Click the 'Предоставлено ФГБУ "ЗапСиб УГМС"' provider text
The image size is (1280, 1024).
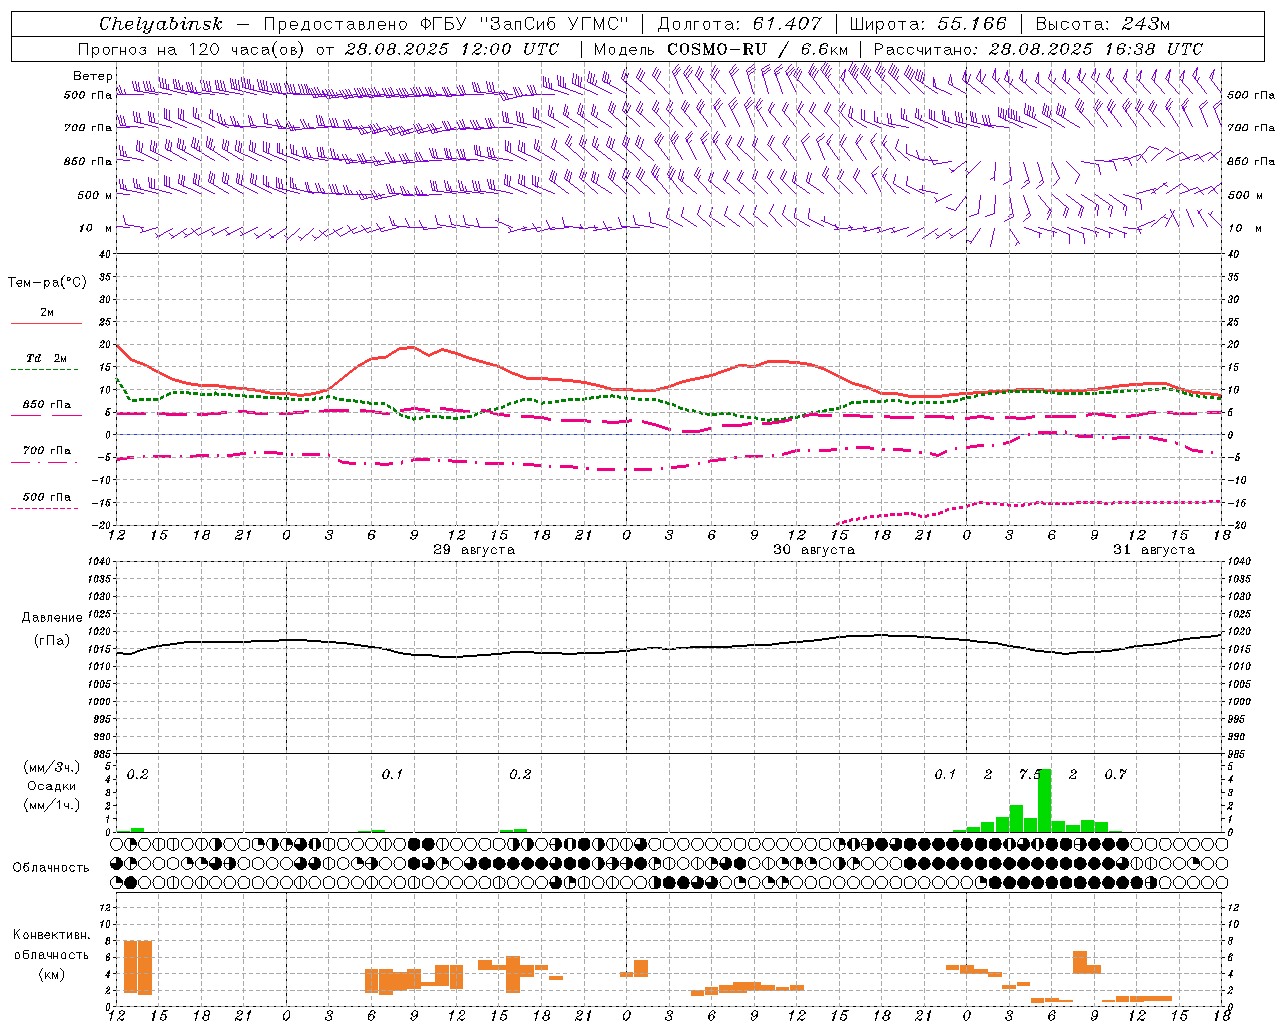coord(446,24)
